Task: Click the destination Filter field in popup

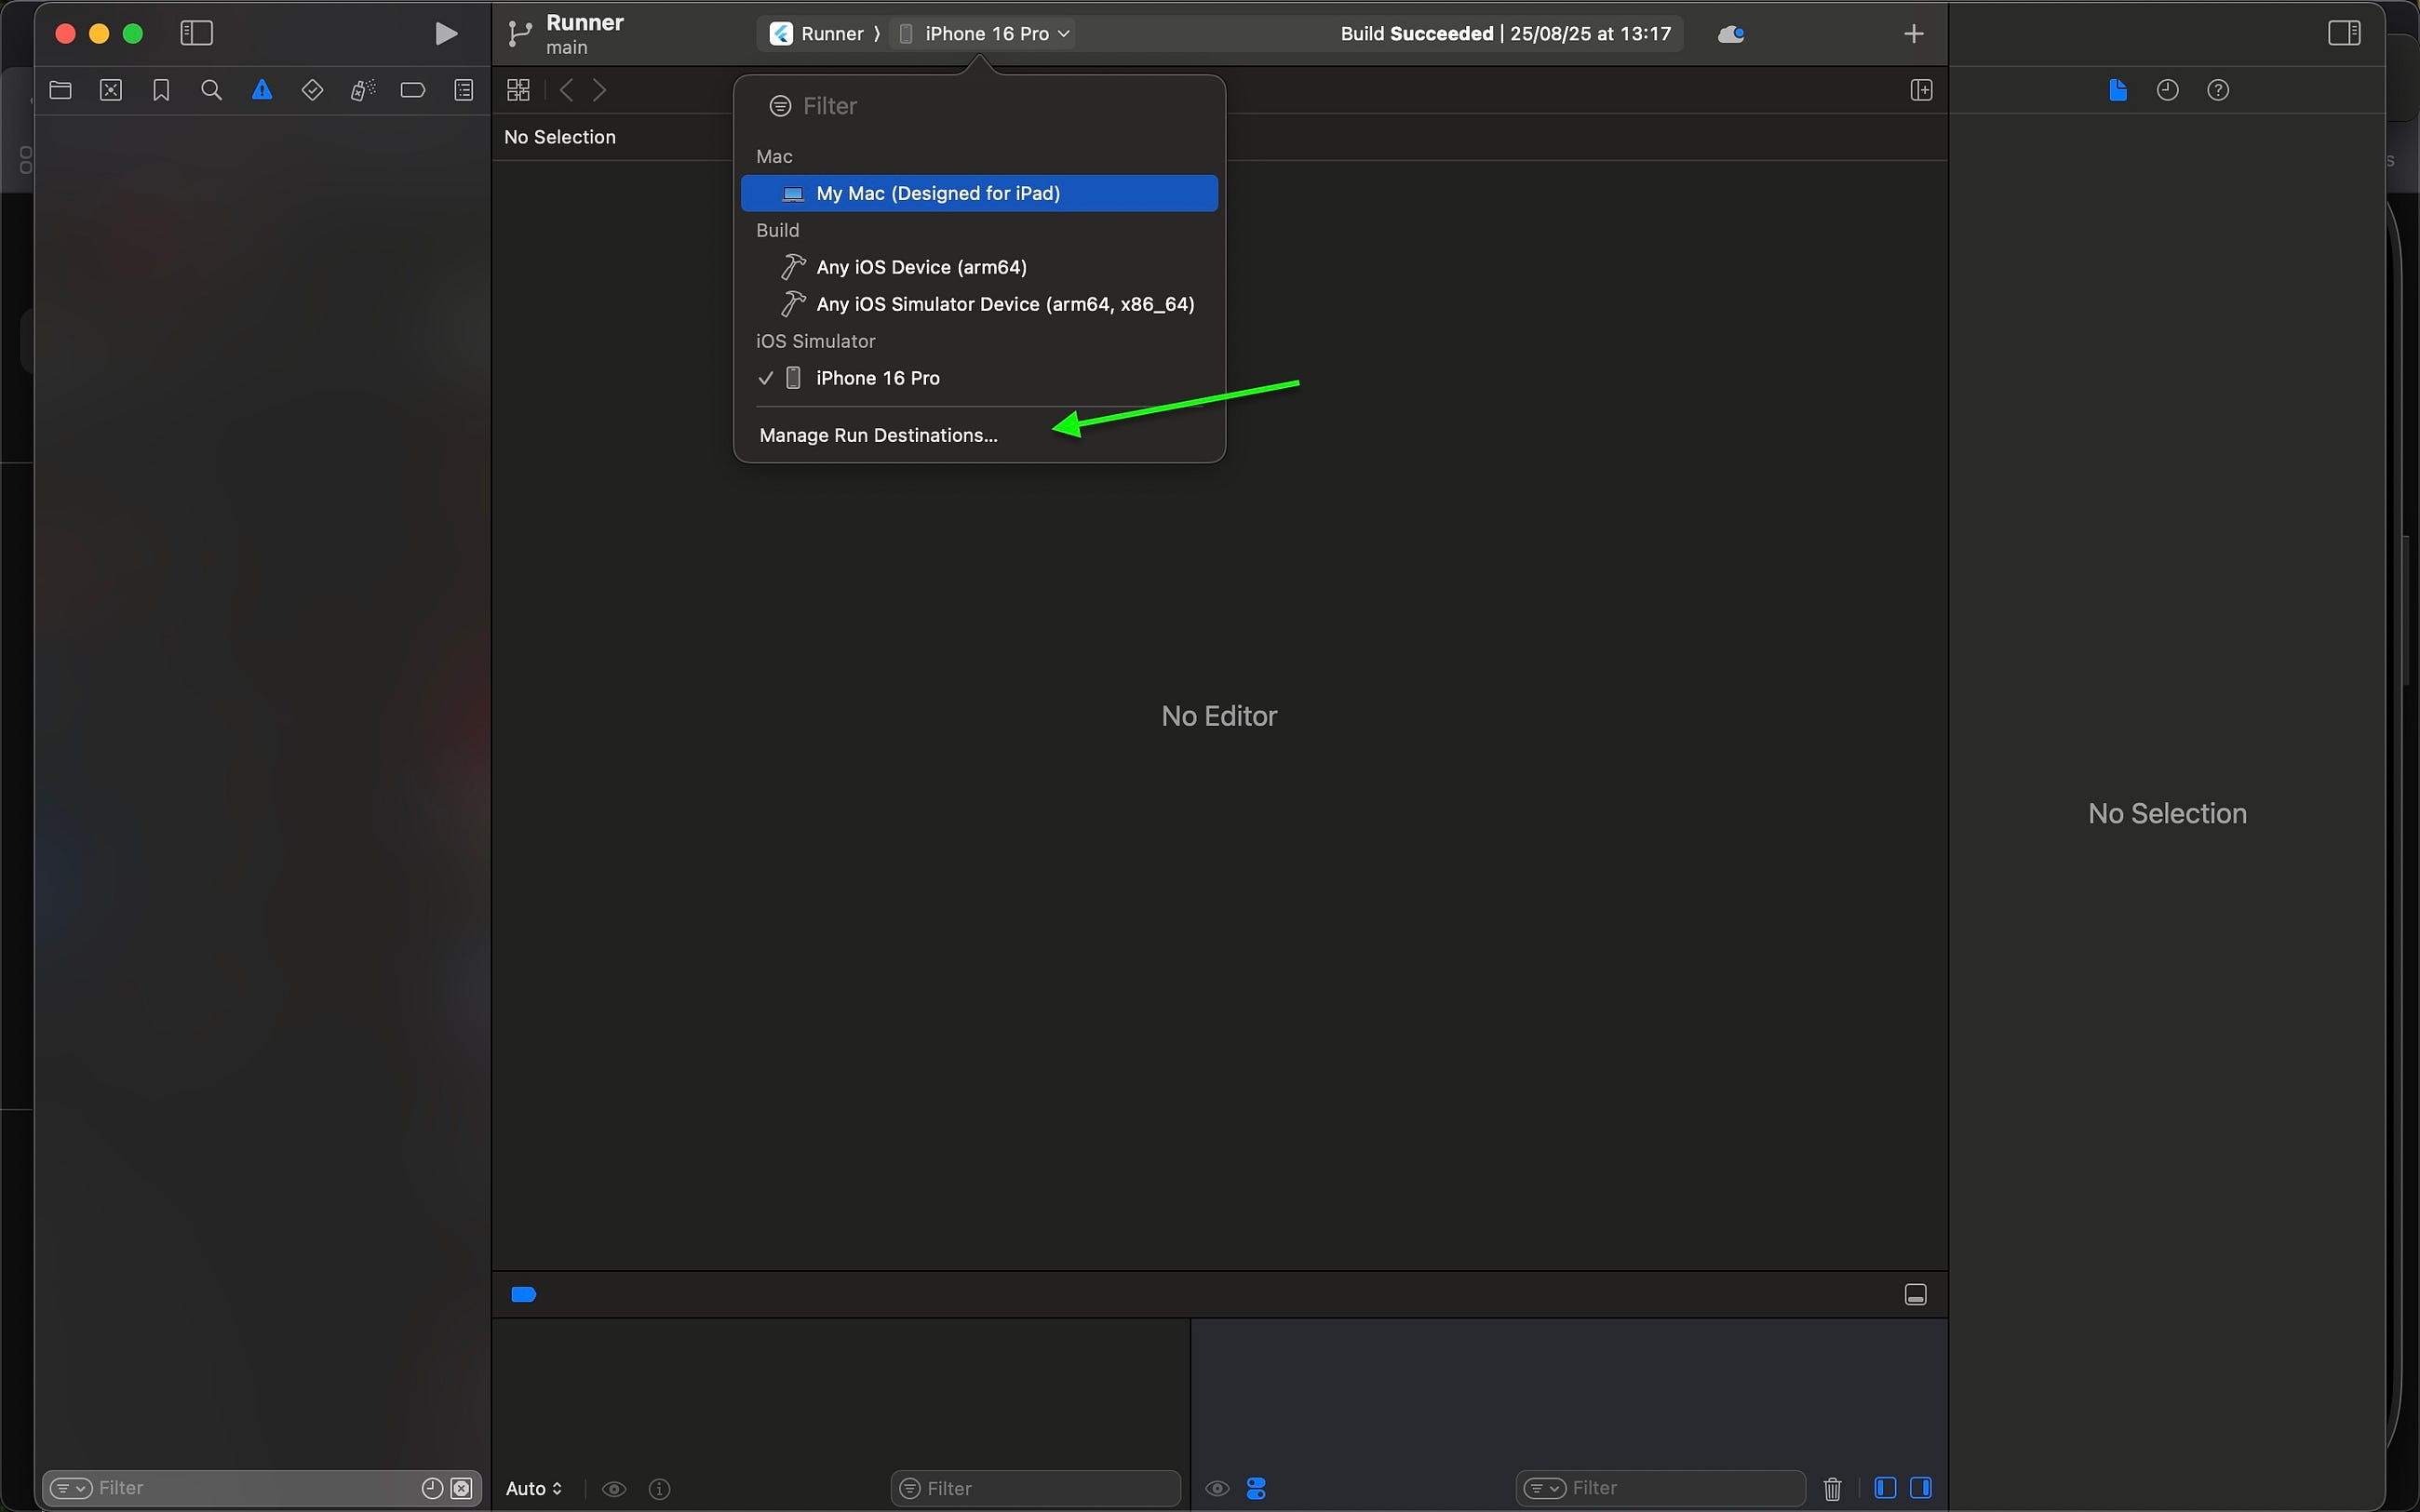Action: (979, 106)
